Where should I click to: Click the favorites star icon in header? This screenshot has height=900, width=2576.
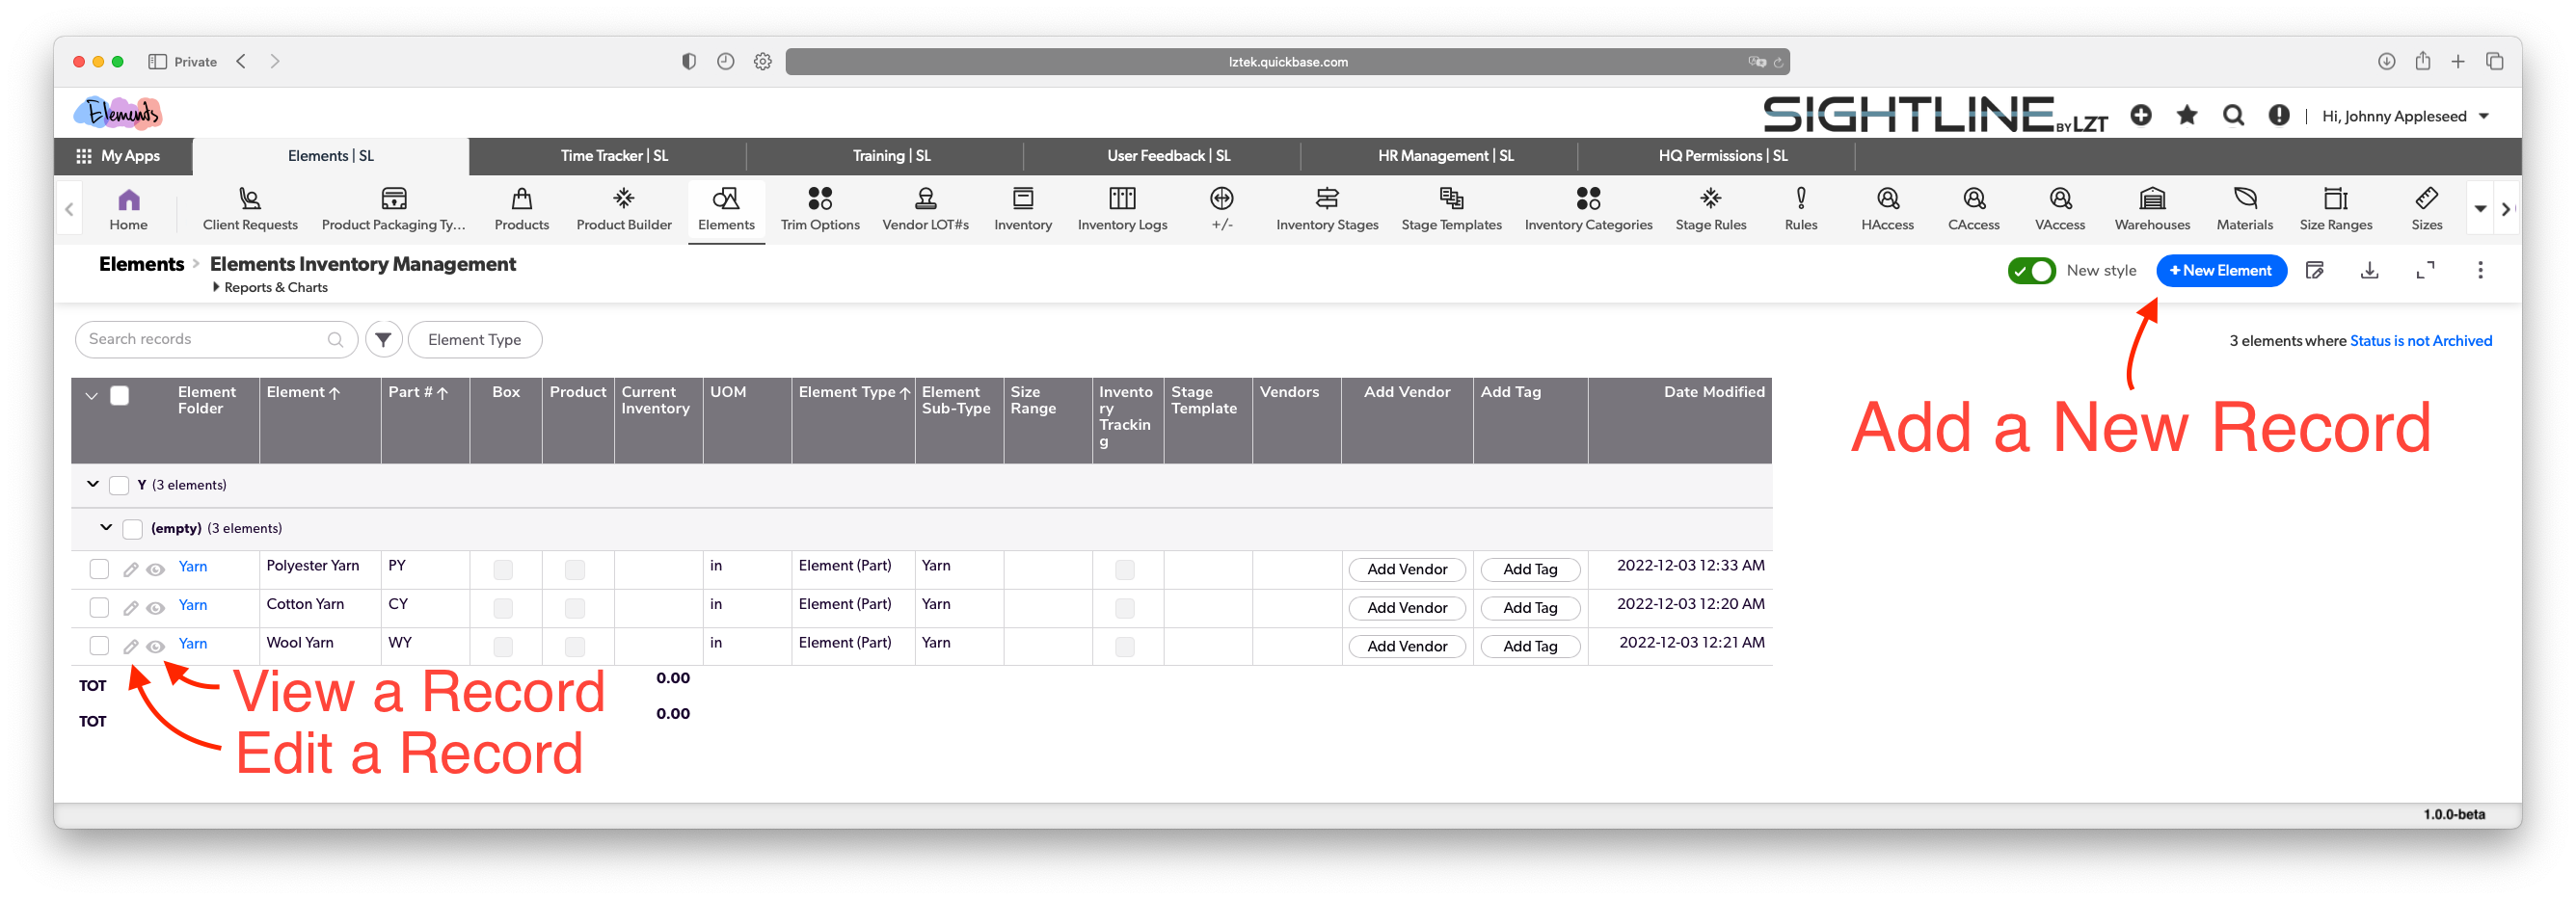click(2186, 116)
